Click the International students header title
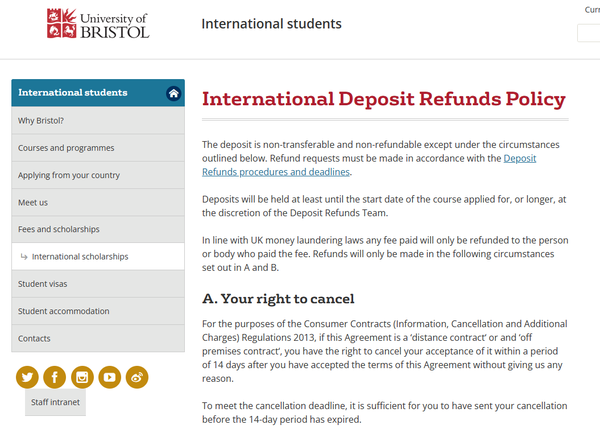Viewport: 600px width, 433px height. (x=271, y=24)
